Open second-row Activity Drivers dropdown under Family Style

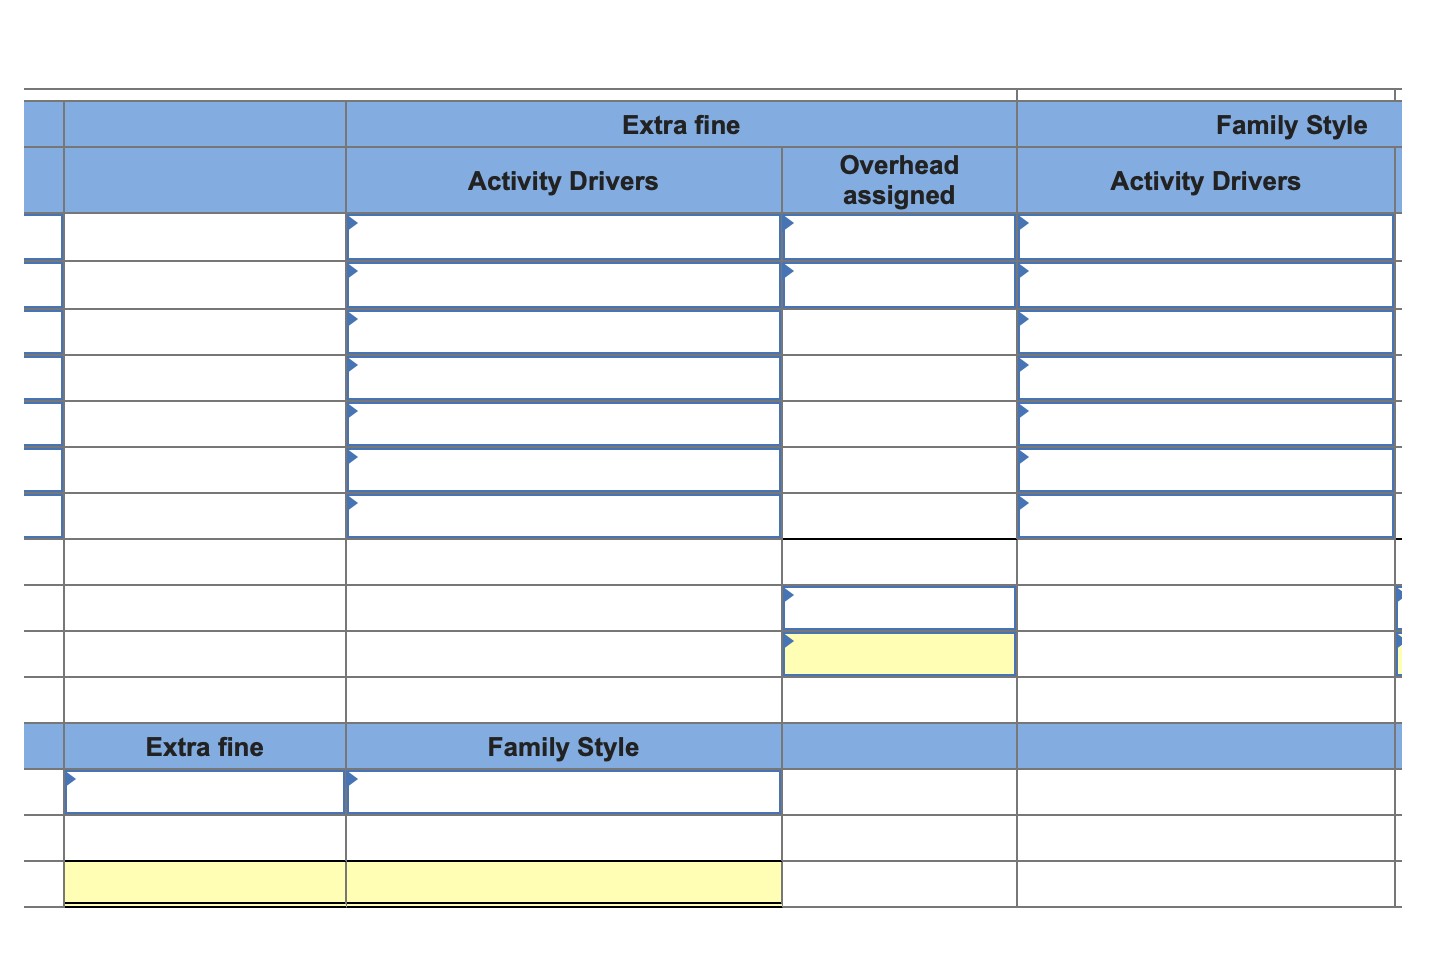(1206, 285)
